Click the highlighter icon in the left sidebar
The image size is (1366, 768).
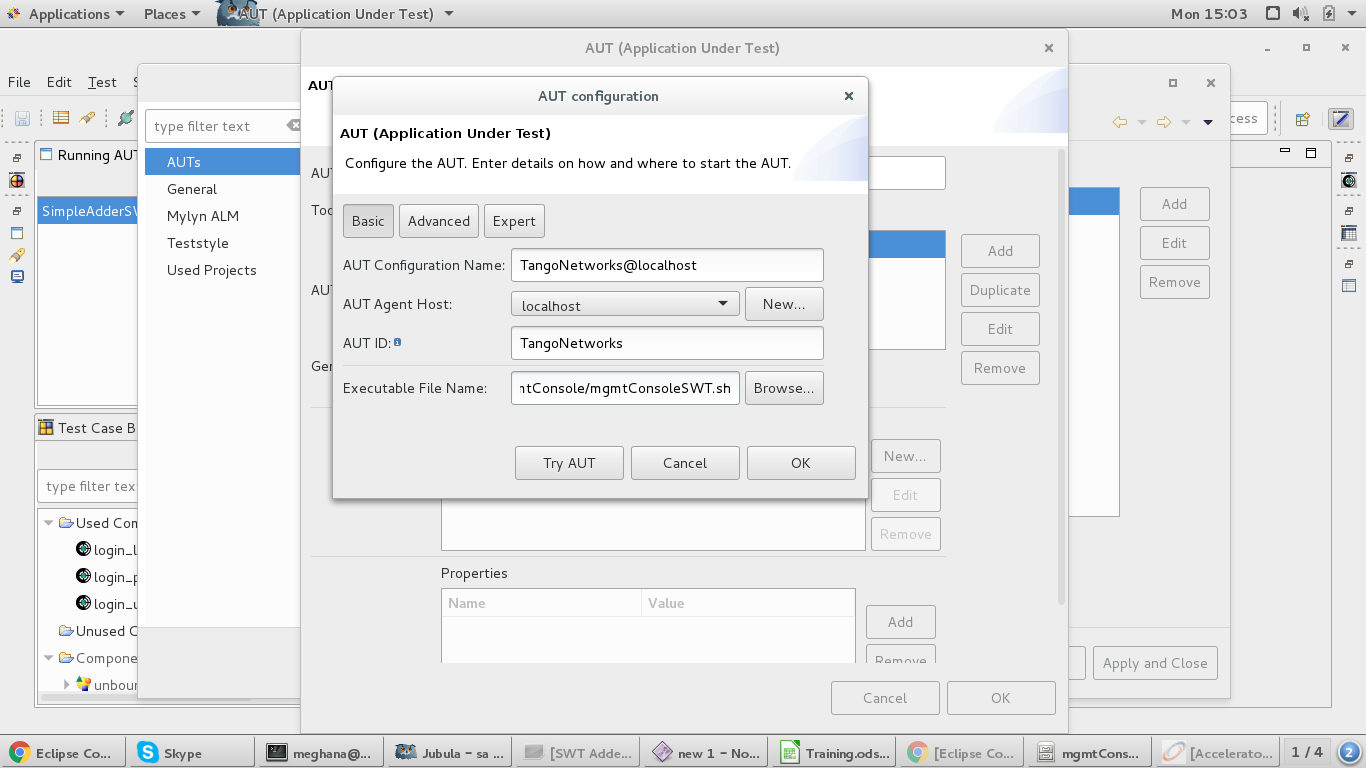click(x=17, y=254)
